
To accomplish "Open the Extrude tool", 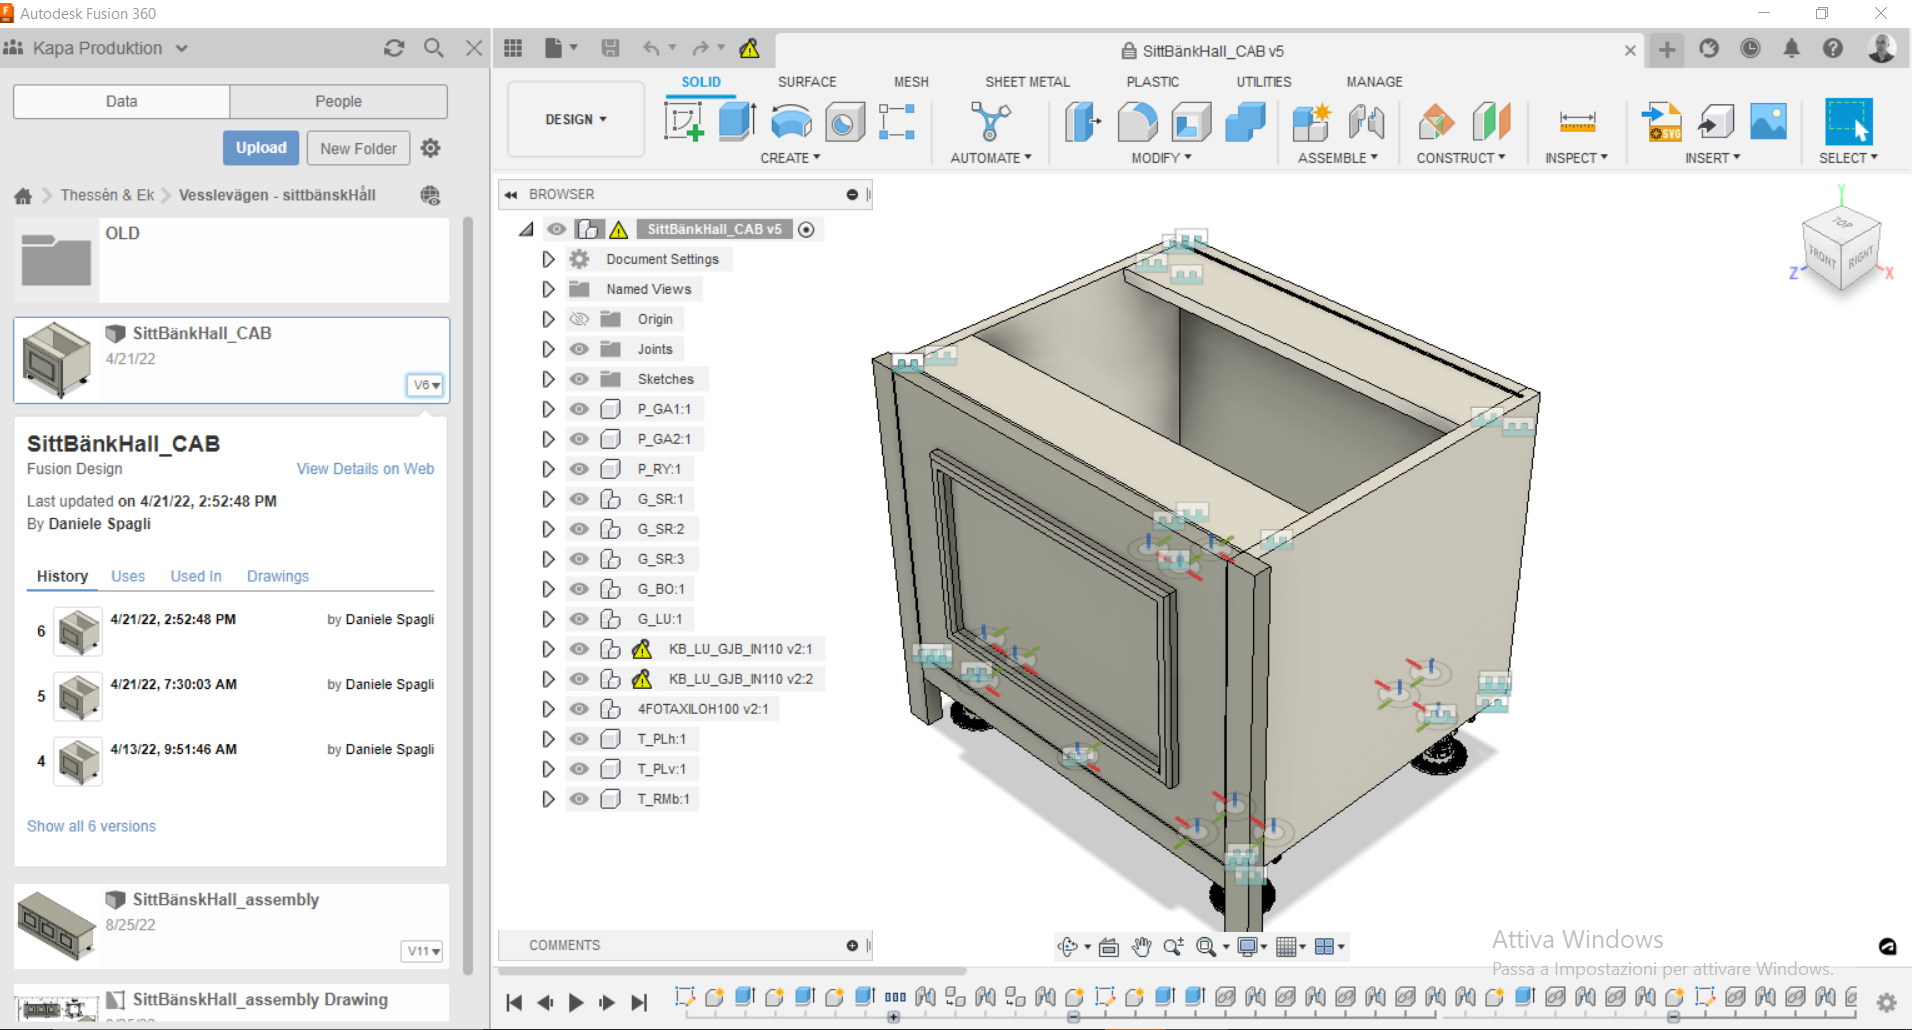I will tap(737, 122).
